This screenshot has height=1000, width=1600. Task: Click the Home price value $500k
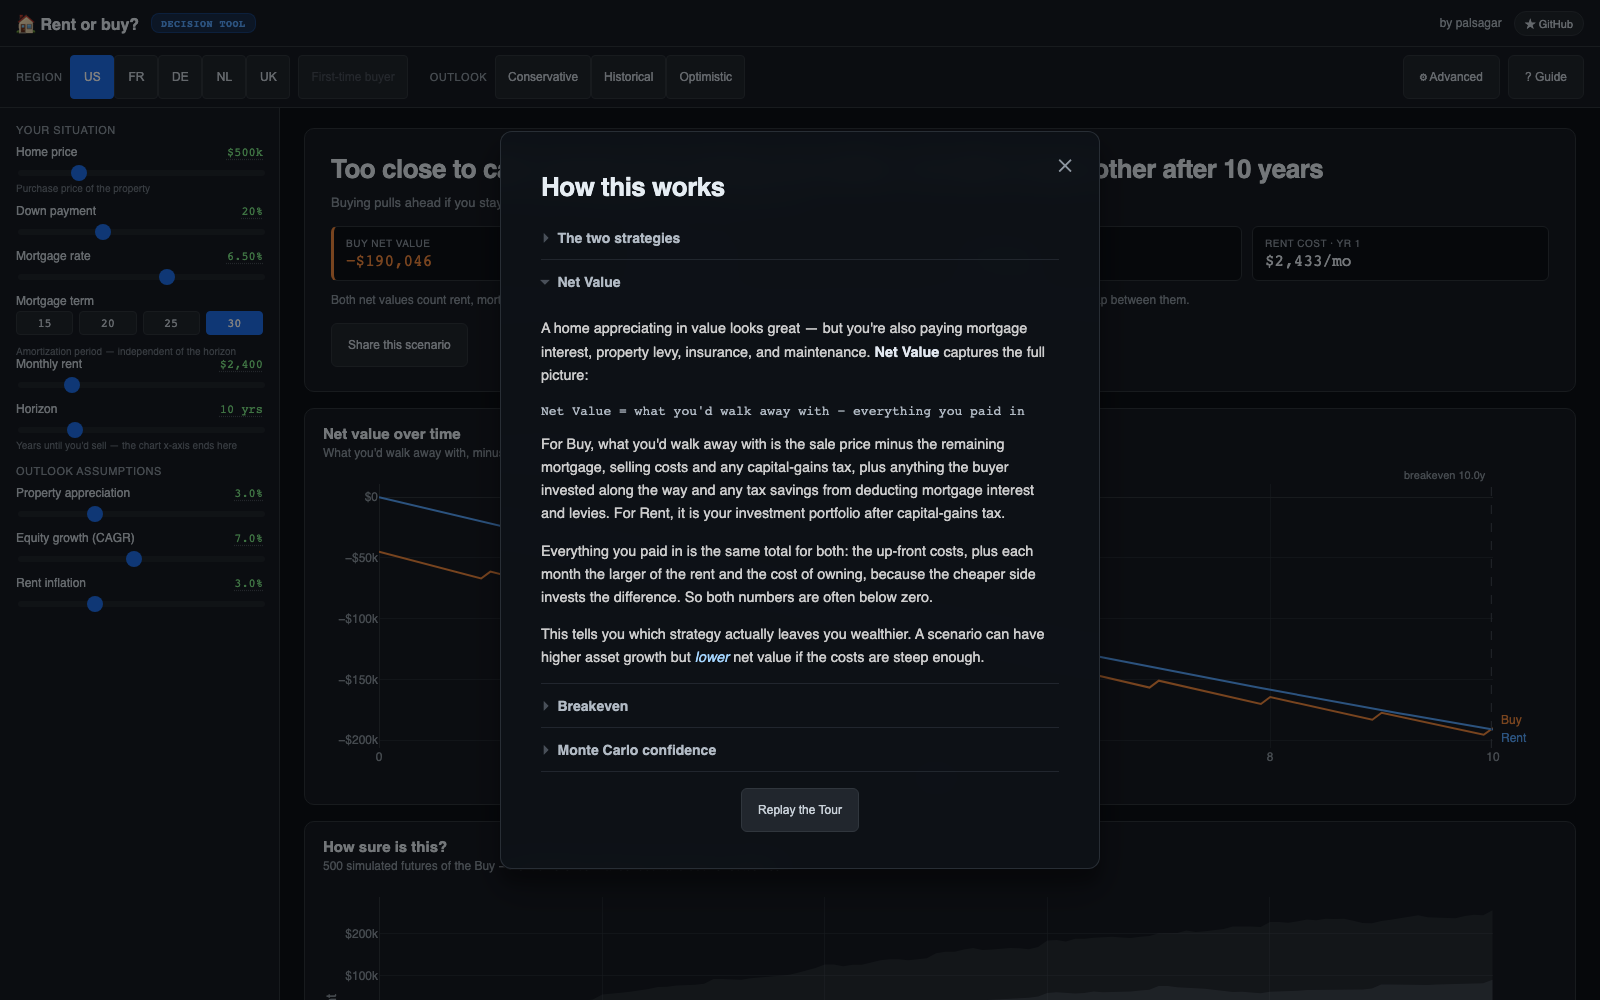point(245,153)
